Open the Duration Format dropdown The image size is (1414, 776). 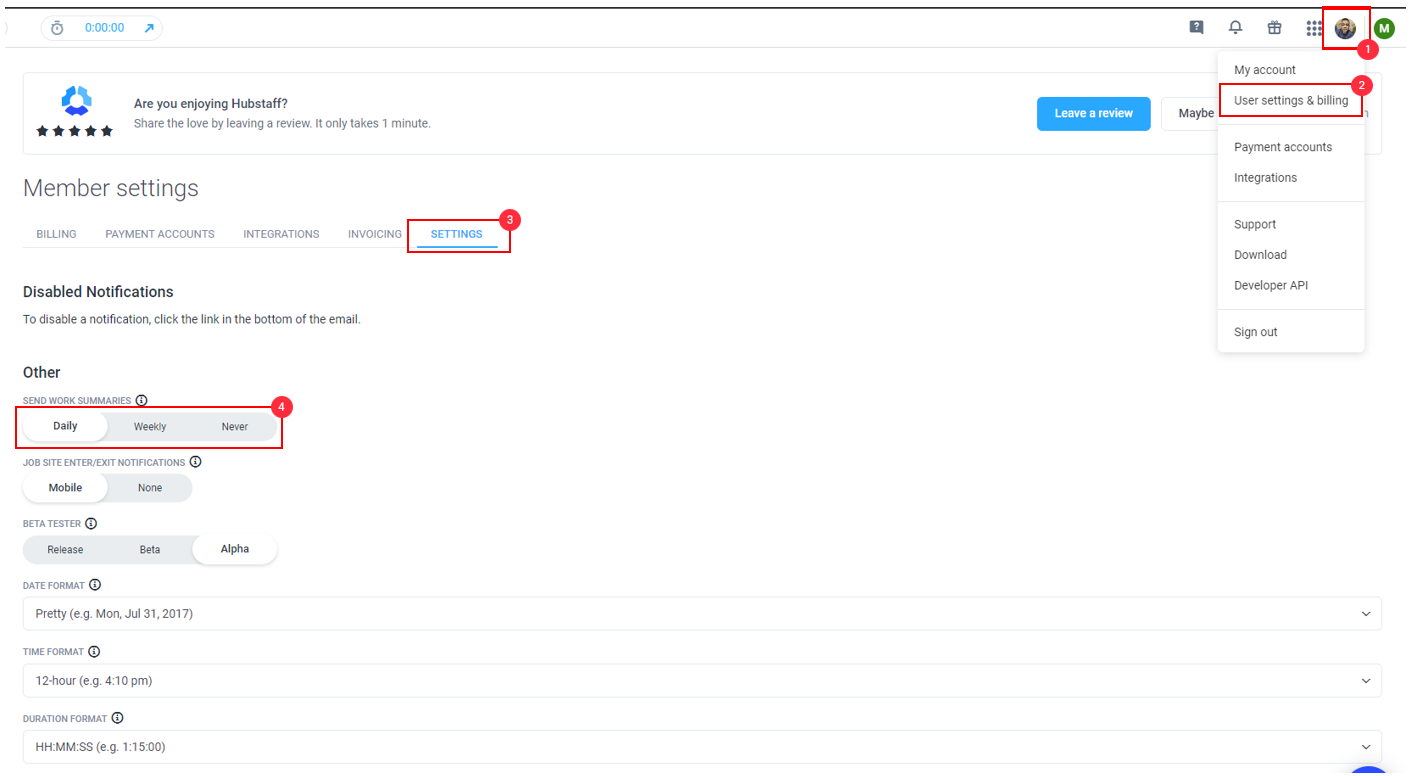click(702, 747)
